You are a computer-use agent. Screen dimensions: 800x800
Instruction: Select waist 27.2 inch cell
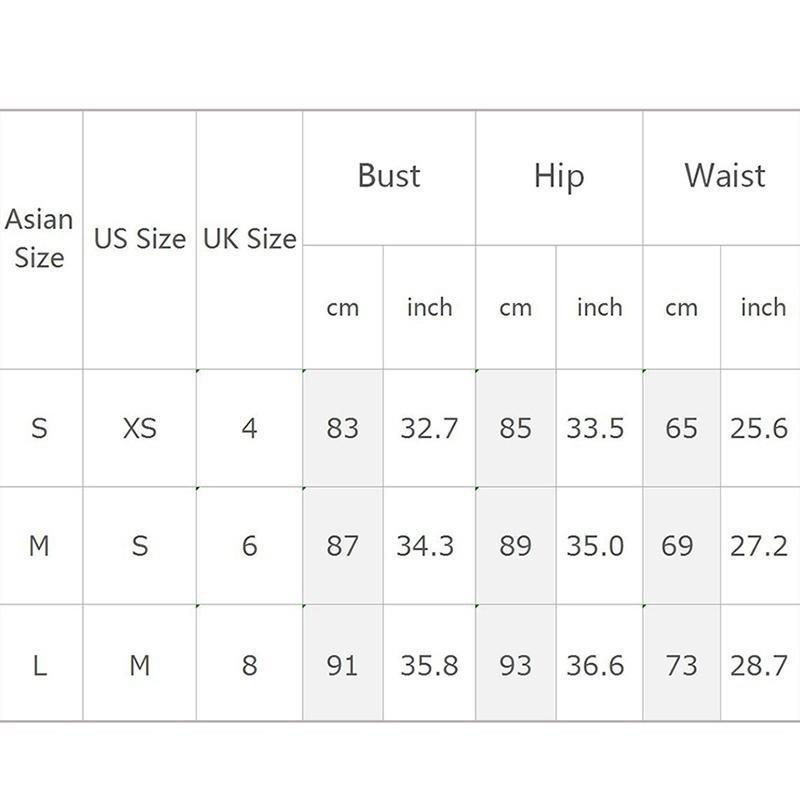tap(759, 546)
